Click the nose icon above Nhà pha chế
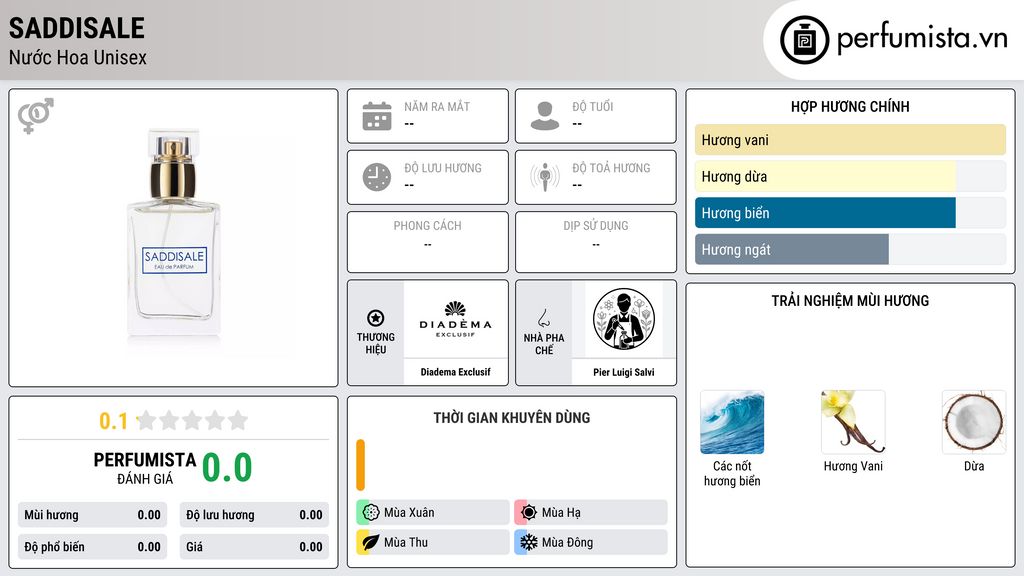Screen dimensions: 1024x576 (543, 318)
